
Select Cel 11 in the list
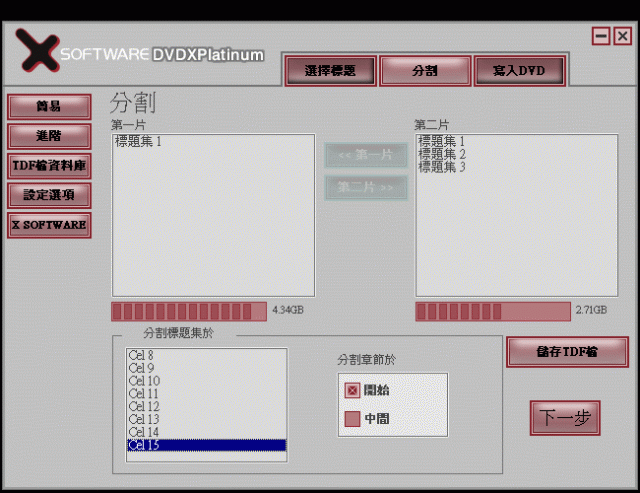pos(207,394)
